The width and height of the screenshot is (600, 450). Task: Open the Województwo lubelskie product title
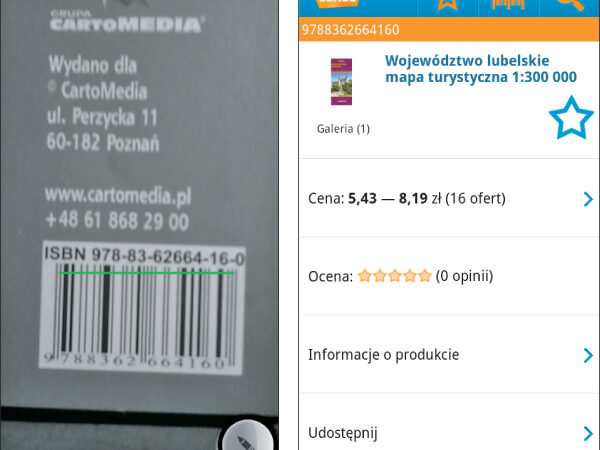(x=481, y=69)
